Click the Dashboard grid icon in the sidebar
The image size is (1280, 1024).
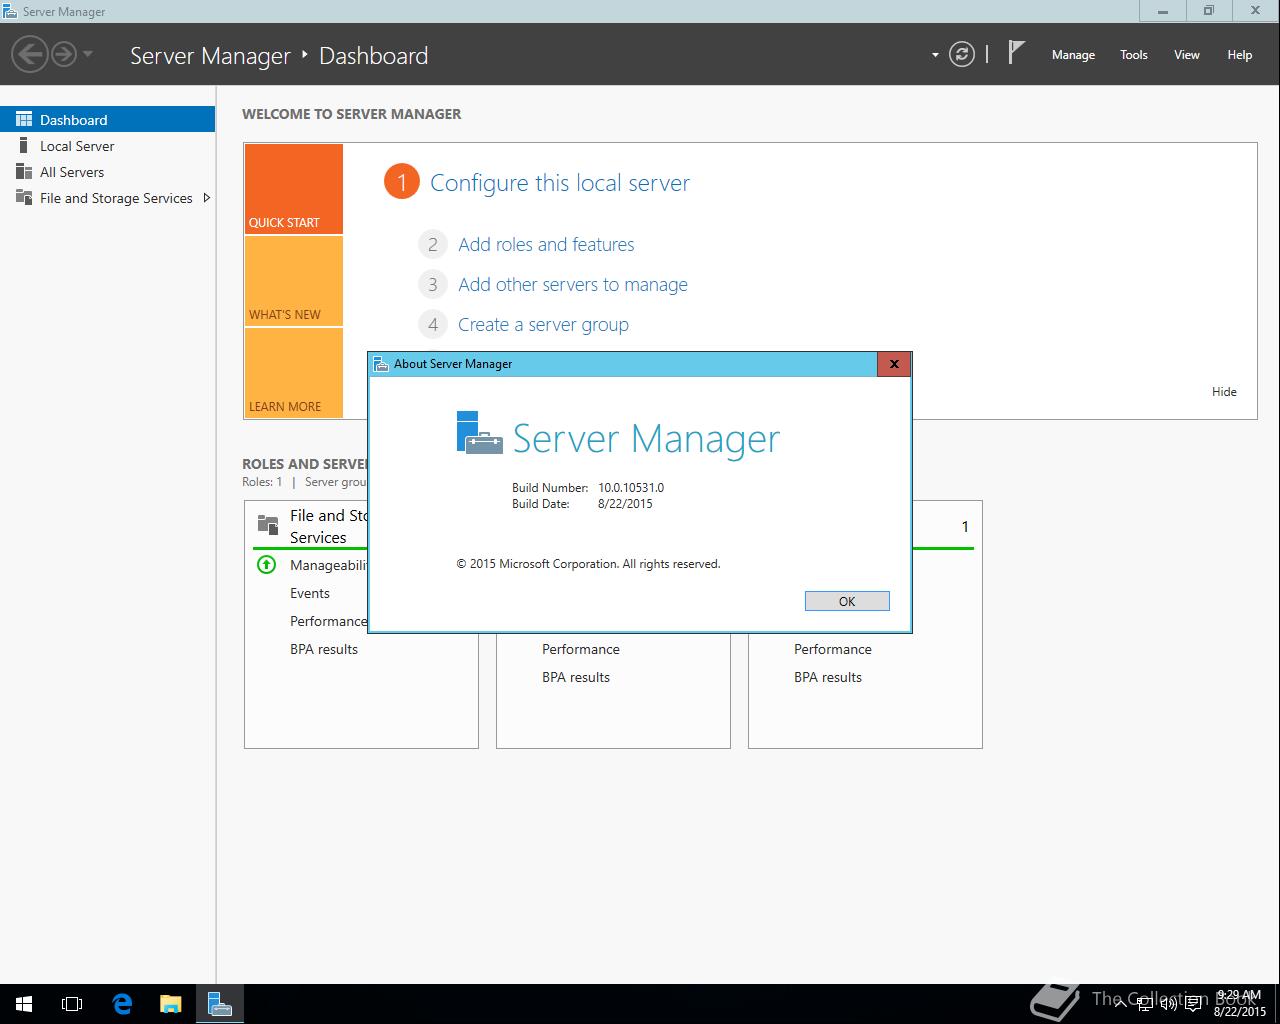(24, 119)
